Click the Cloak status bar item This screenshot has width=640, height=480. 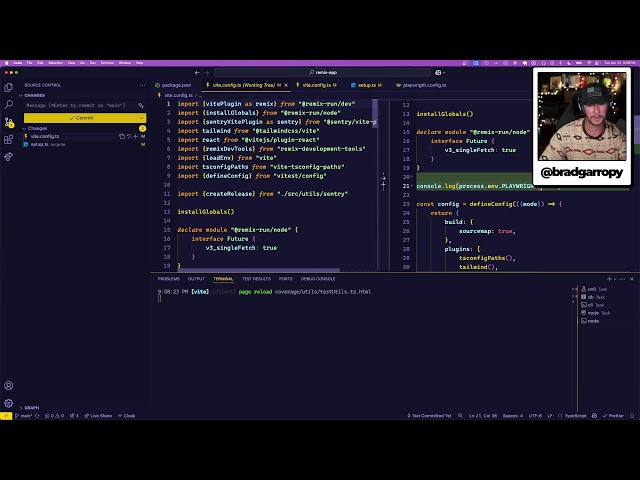point(127,416)
